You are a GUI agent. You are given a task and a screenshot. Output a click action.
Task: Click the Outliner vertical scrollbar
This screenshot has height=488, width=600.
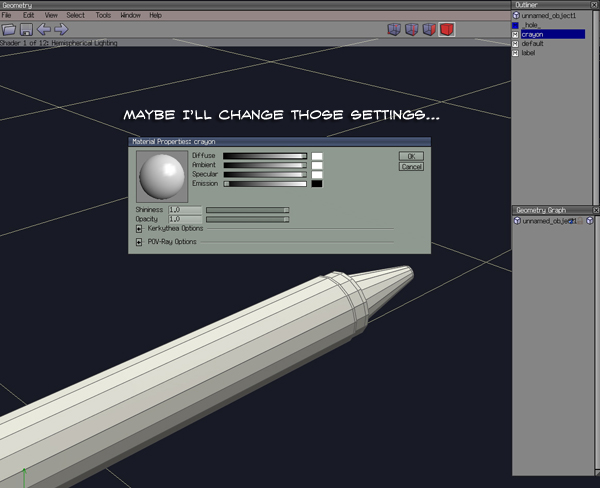click(x=597, y=107)
